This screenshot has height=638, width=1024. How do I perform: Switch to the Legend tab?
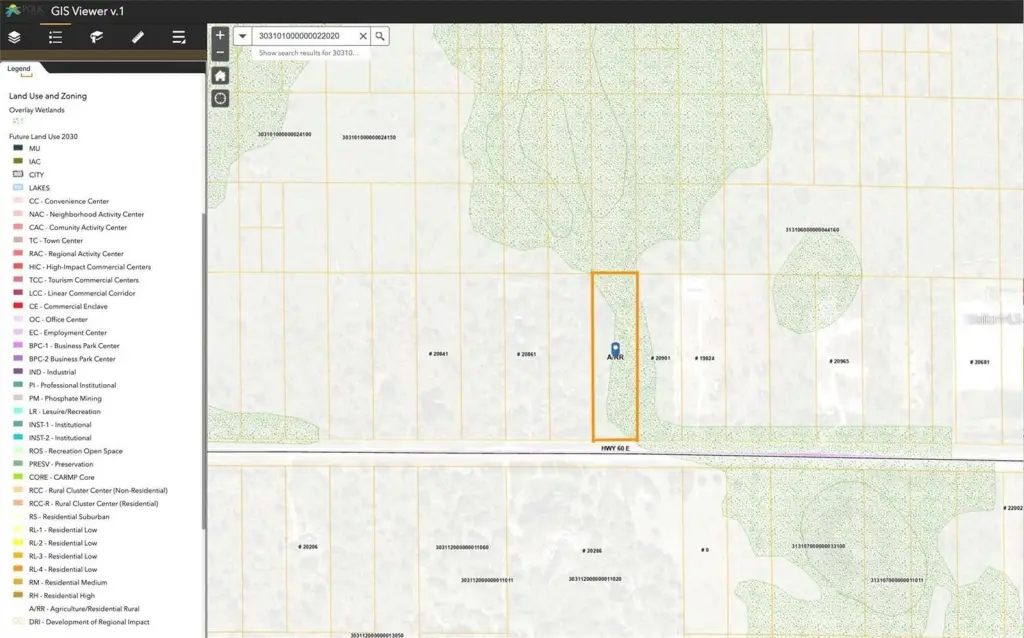(19, 69)
